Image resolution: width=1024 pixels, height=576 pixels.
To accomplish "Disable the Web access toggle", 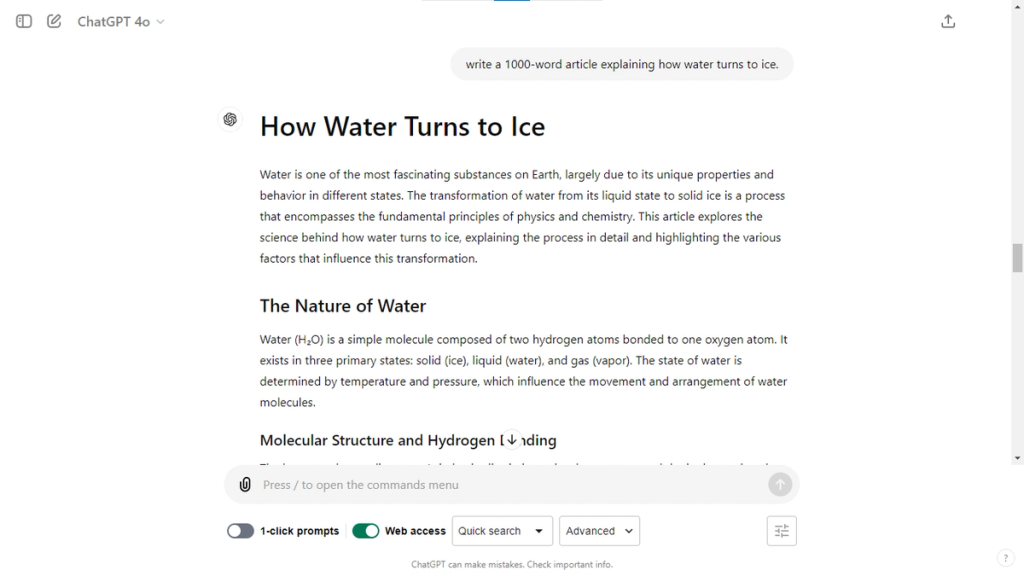I will click(366, 531).
